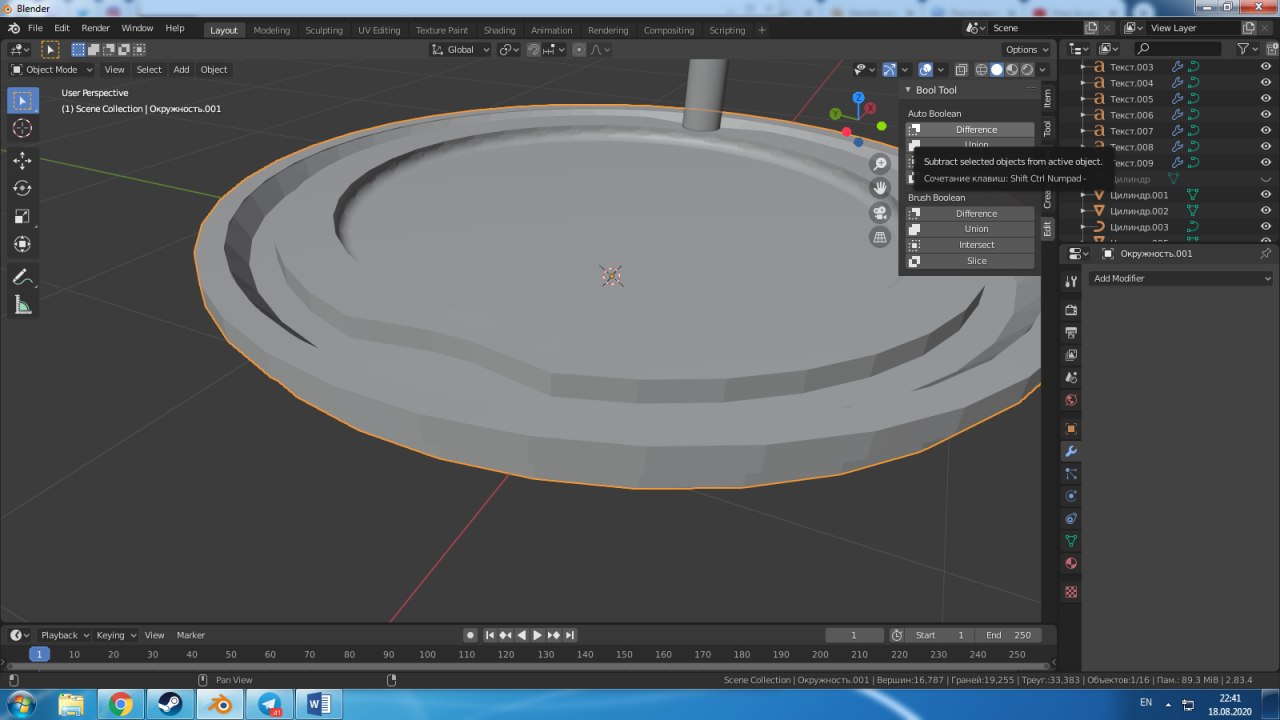Click frame 100 on the timeline ruler
This screenshot has width=1280, height=720.
427,654
